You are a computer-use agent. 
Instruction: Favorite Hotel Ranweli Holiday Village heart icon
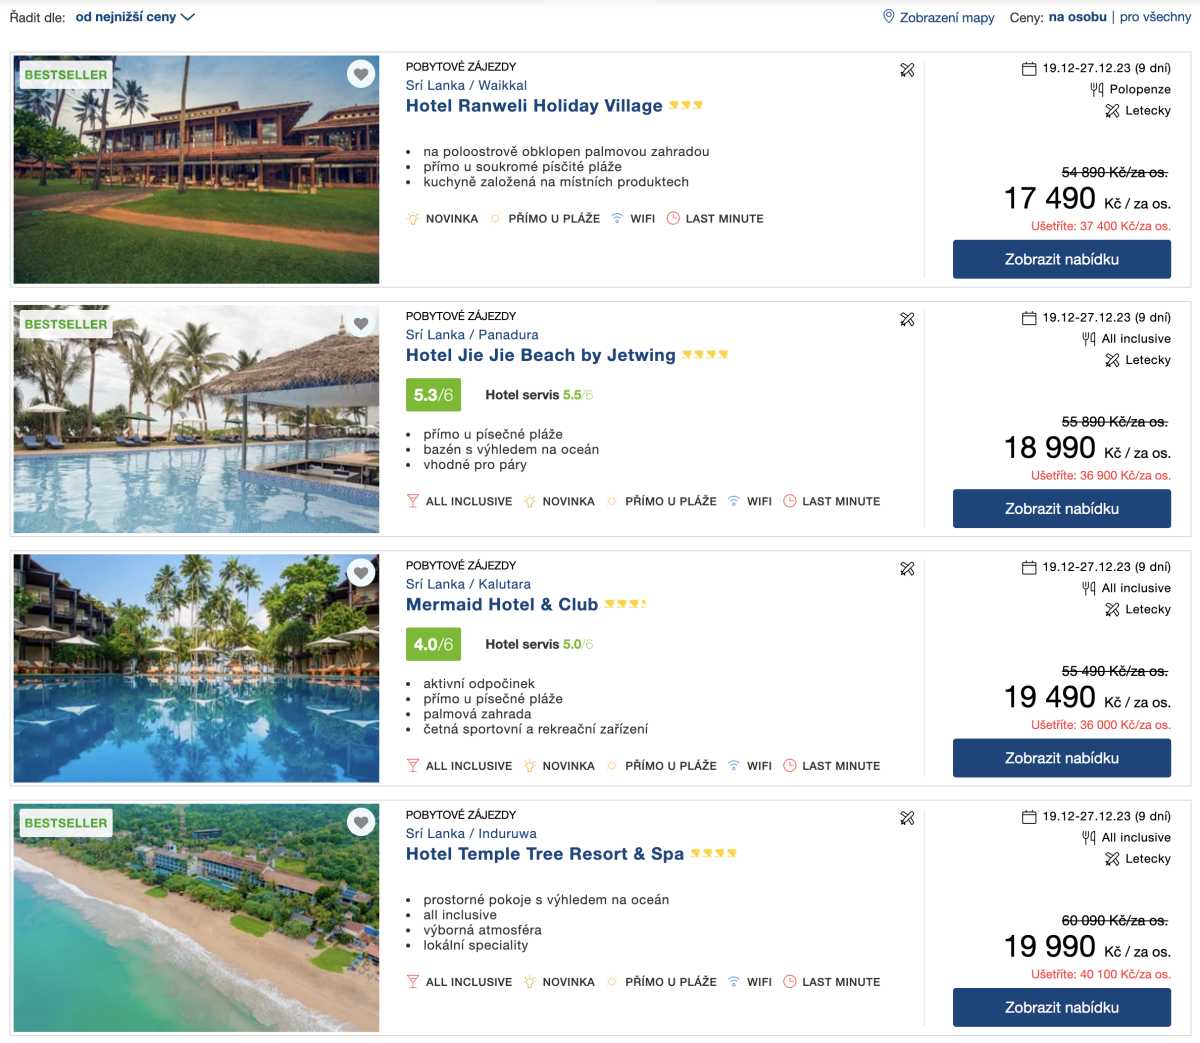click(x=361, y=73)
